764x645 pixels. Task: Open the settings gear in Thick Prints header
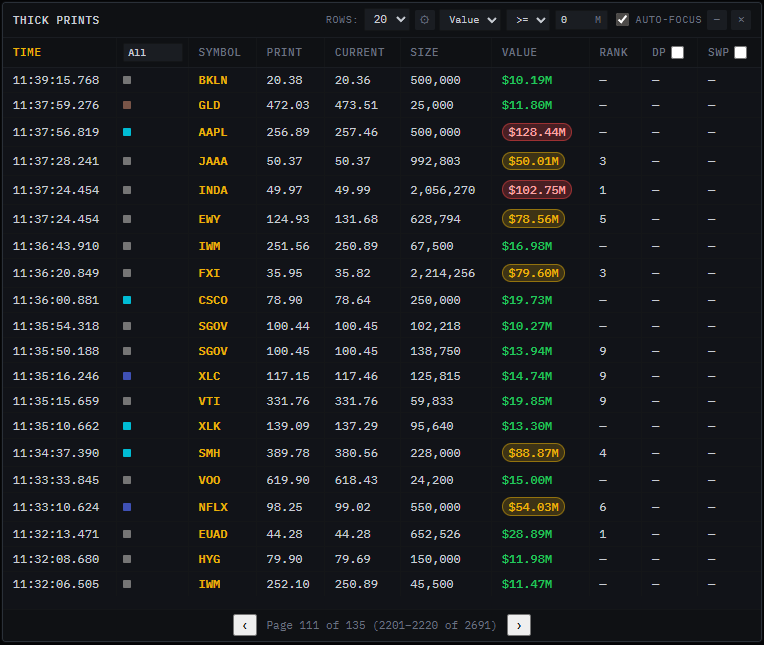coord(424,20)
